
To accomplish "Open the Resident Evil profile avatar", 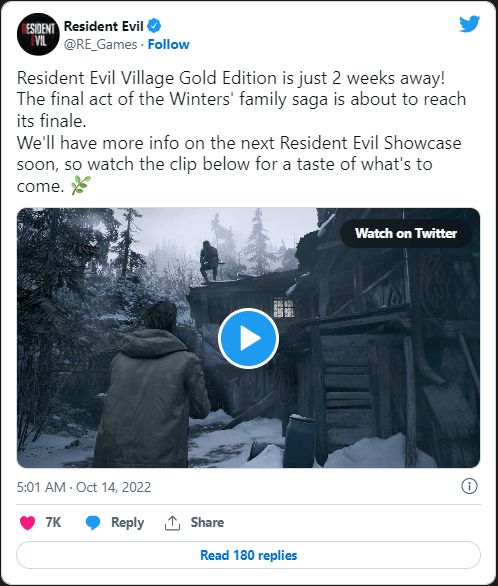I will coord(38,34).
